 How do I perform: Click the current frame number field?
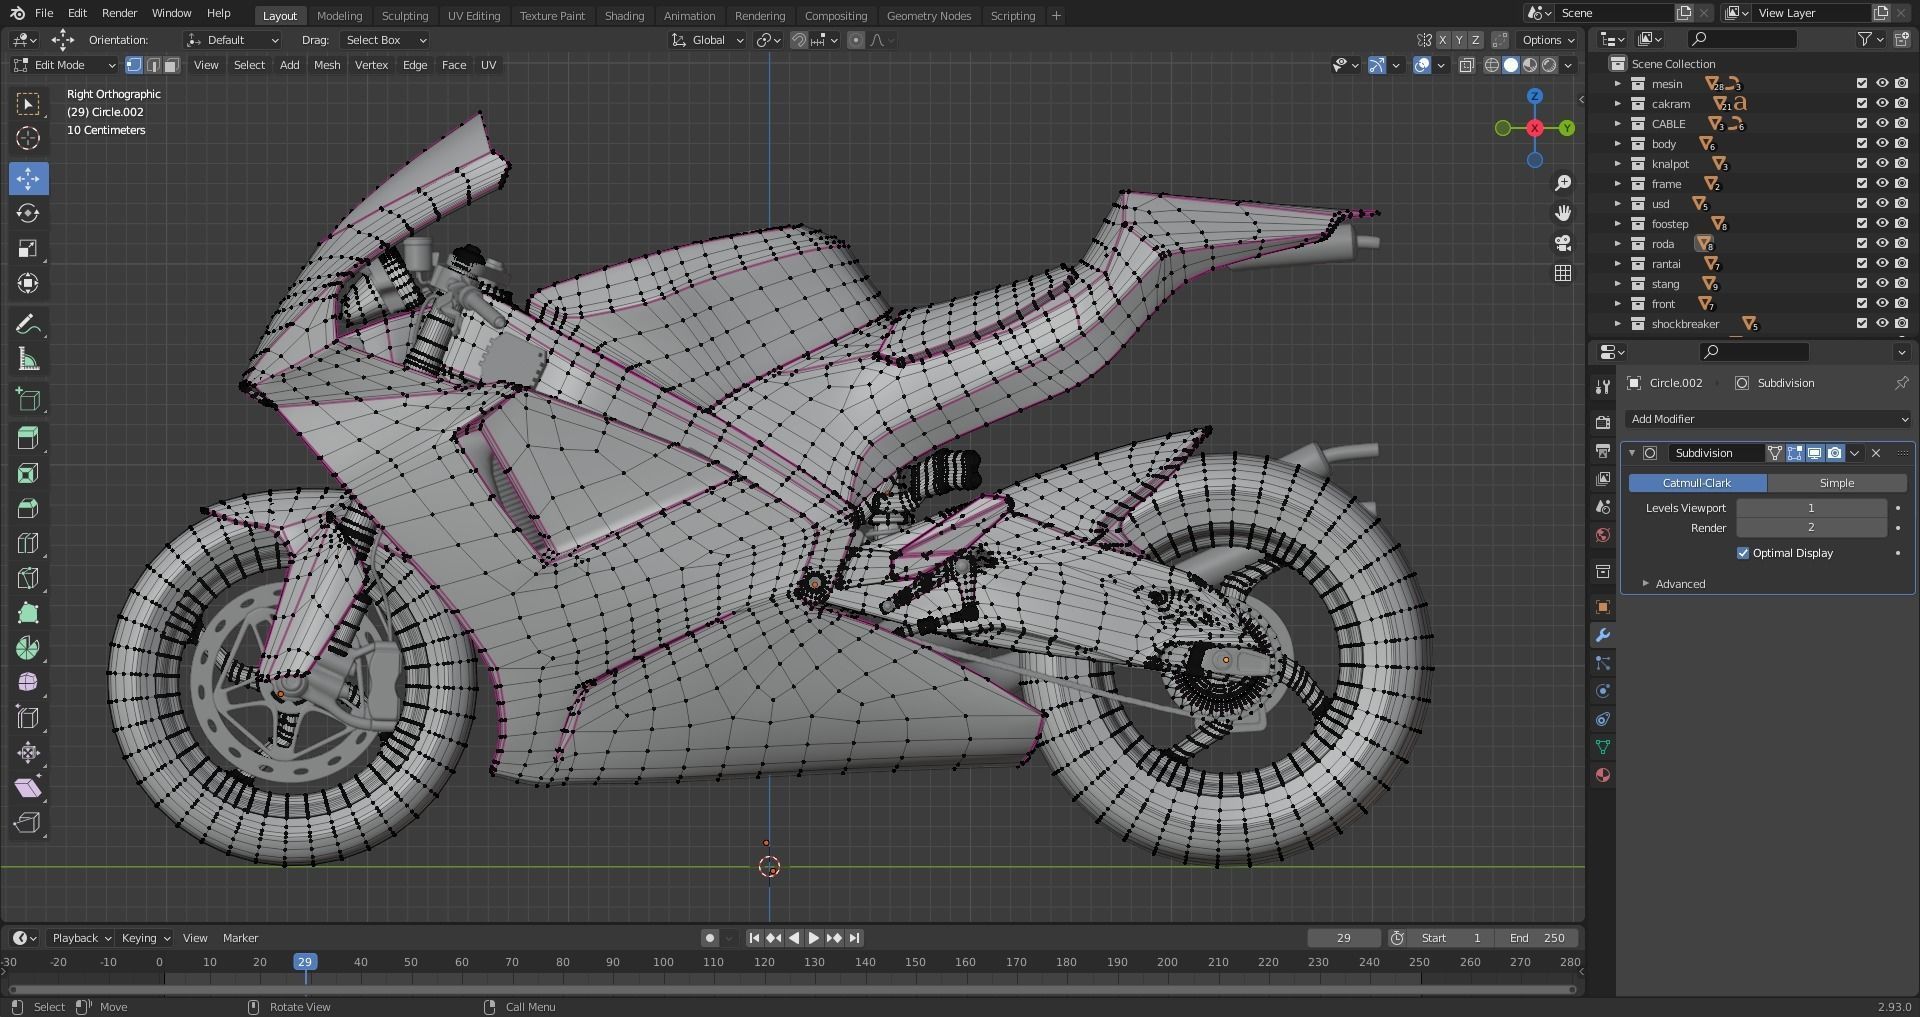point(1344,938)
